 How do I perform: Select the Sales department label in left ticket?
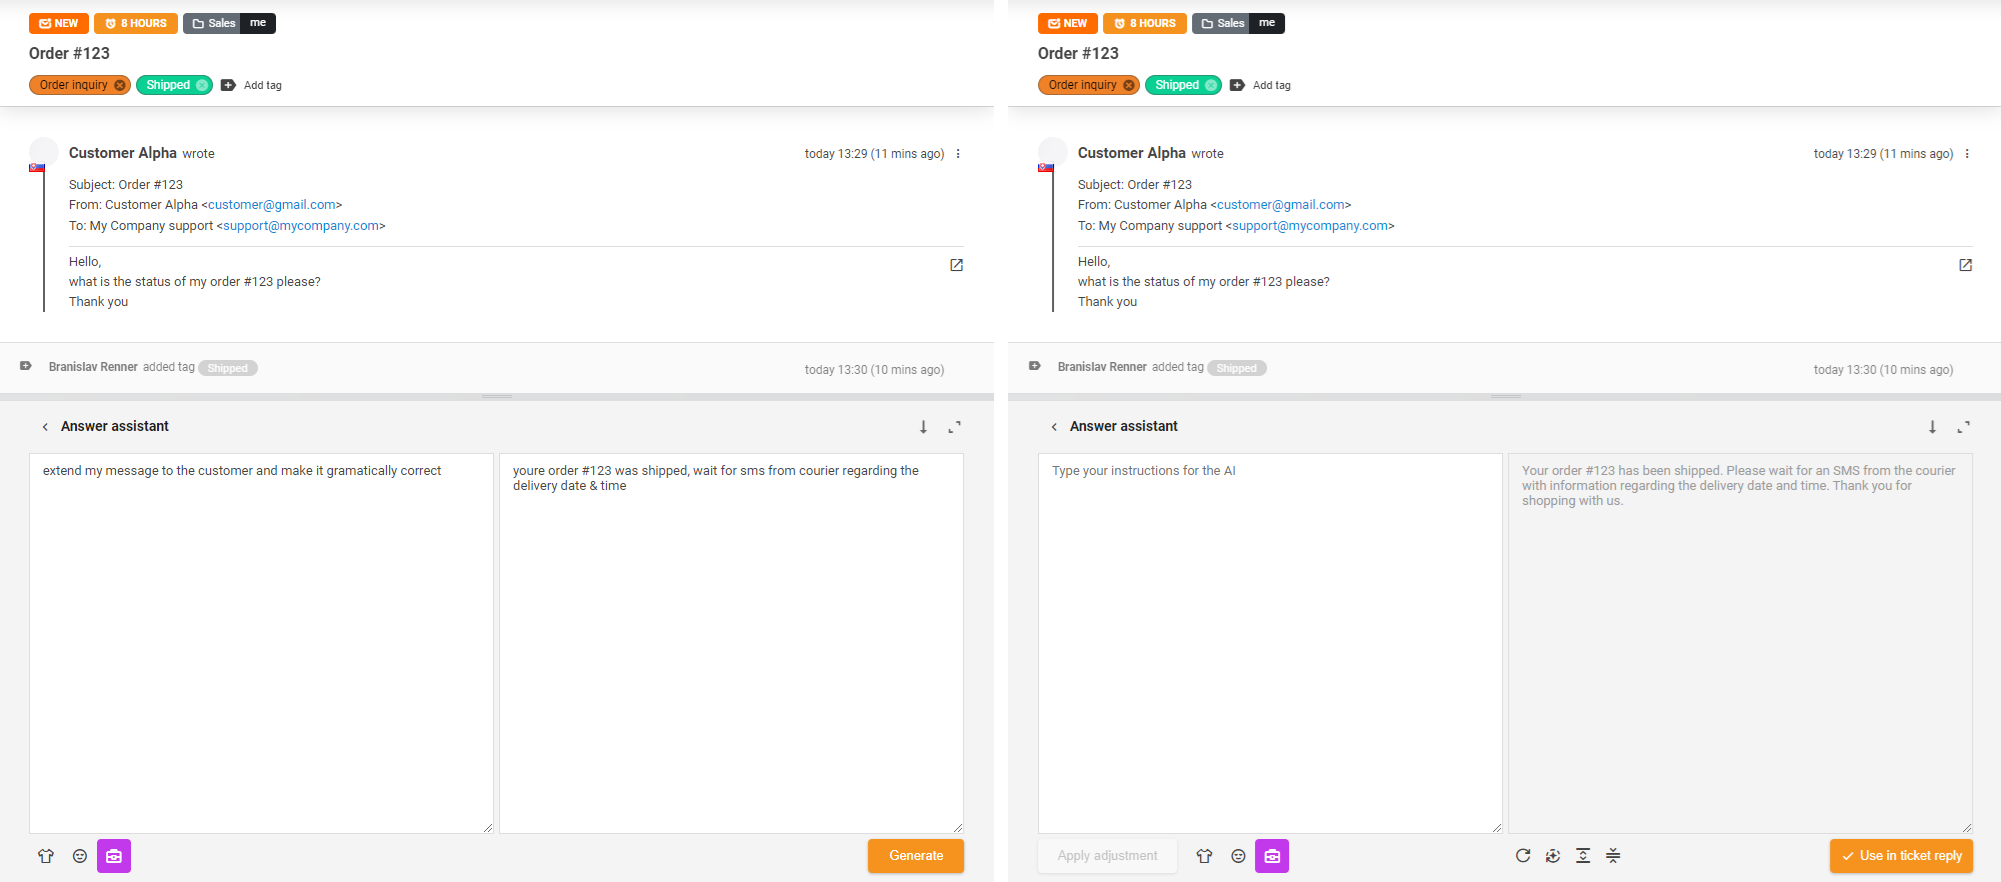(212, 23)
